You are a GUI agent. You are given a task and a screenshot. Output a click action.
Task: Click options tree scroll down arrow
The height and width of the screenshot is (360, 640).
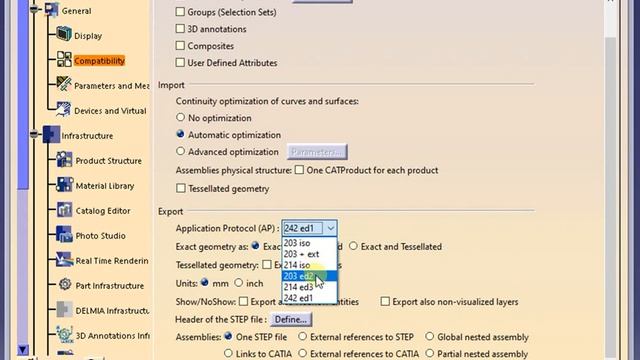23,349
